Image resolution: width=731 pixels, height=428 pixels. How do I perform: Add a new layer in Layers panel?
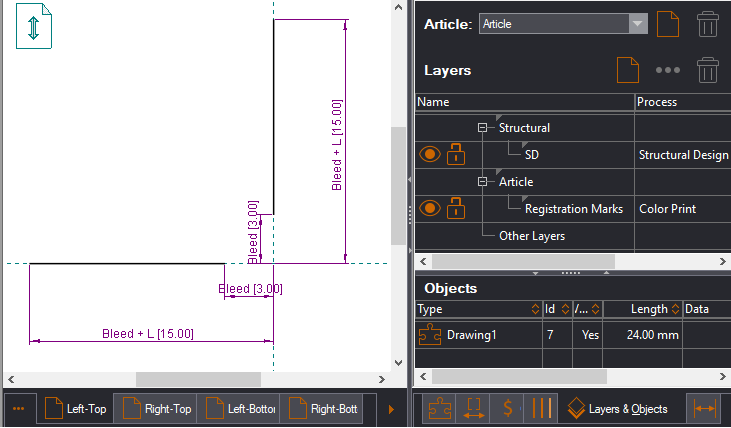pyautogui.click(x=627, y=71)
